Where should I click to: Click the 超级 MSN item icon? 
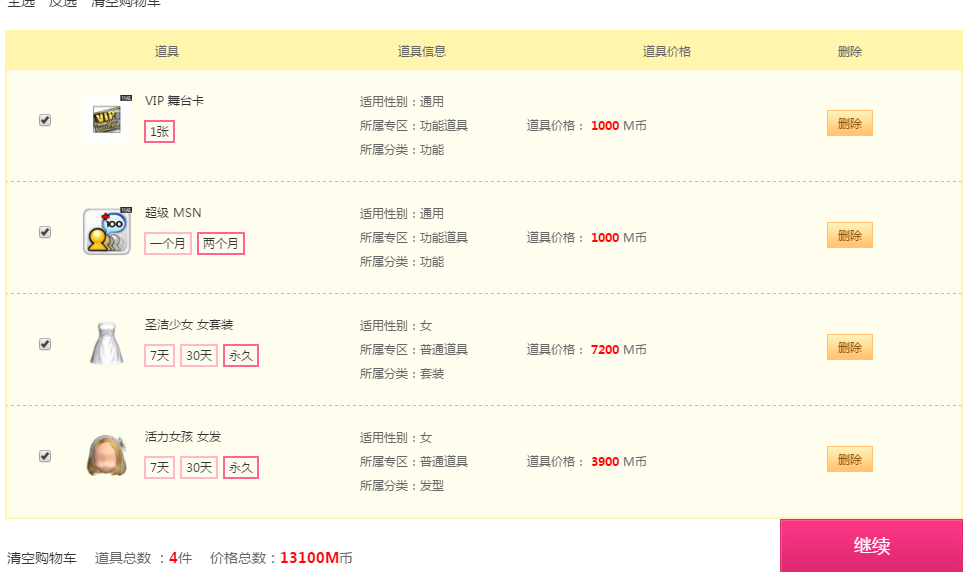pyautogui.click(x=108, y=231)
